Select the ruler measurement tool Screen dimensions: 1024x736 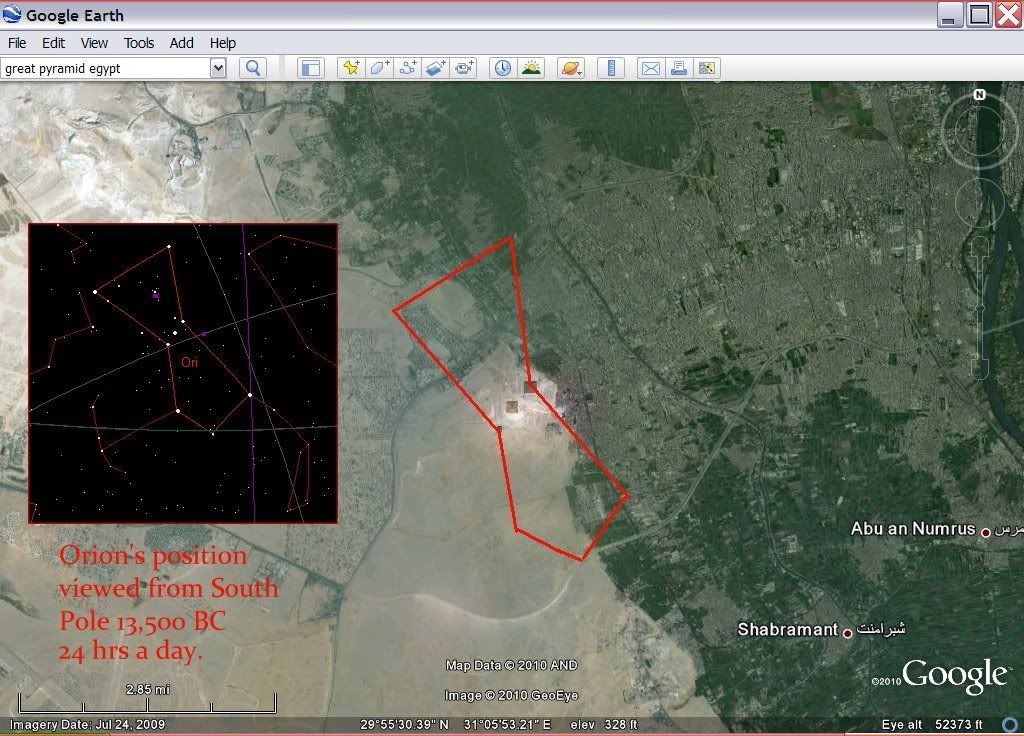tap(611, 68)
